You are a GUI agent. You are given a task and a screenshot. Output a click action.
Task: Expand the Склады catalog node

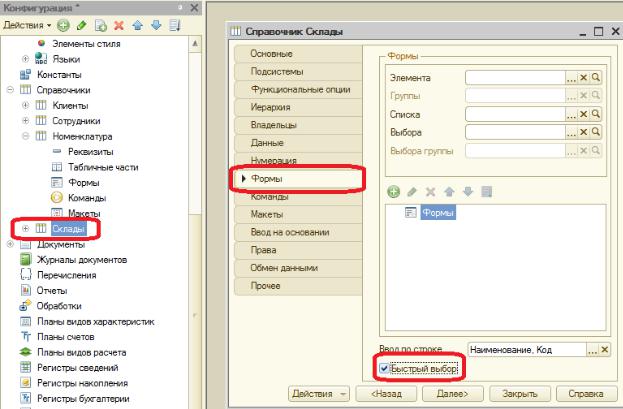(x=25, y=229)
